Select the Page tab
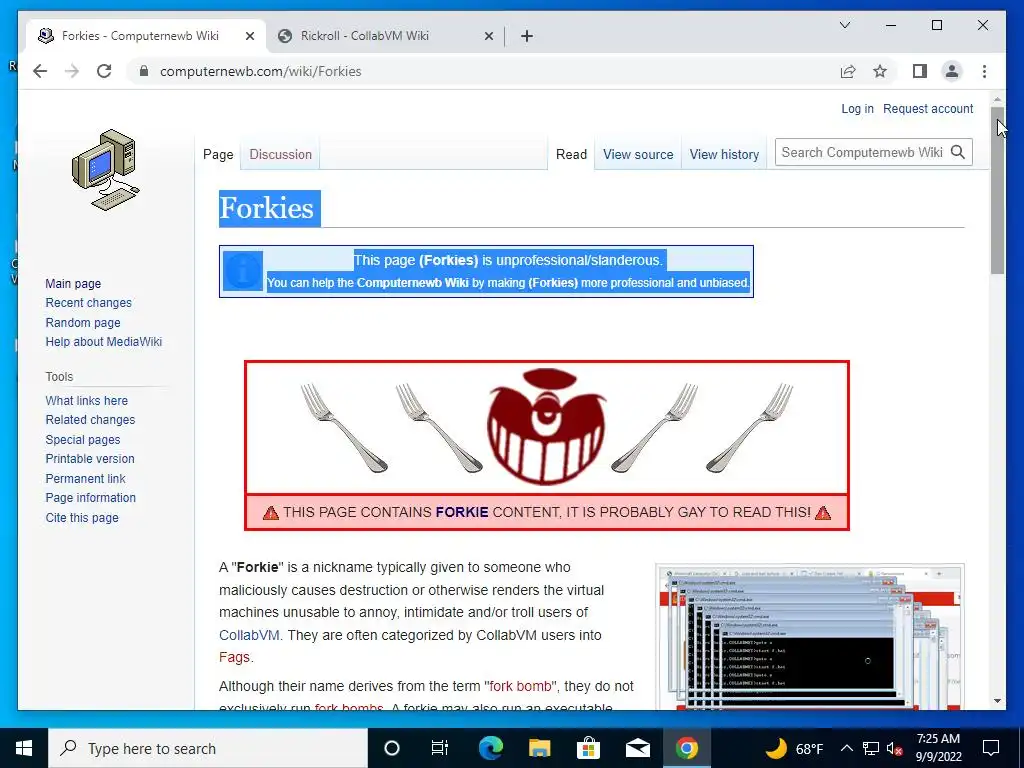This screenshot has height=768, width=1024. [x=218, y=154]
